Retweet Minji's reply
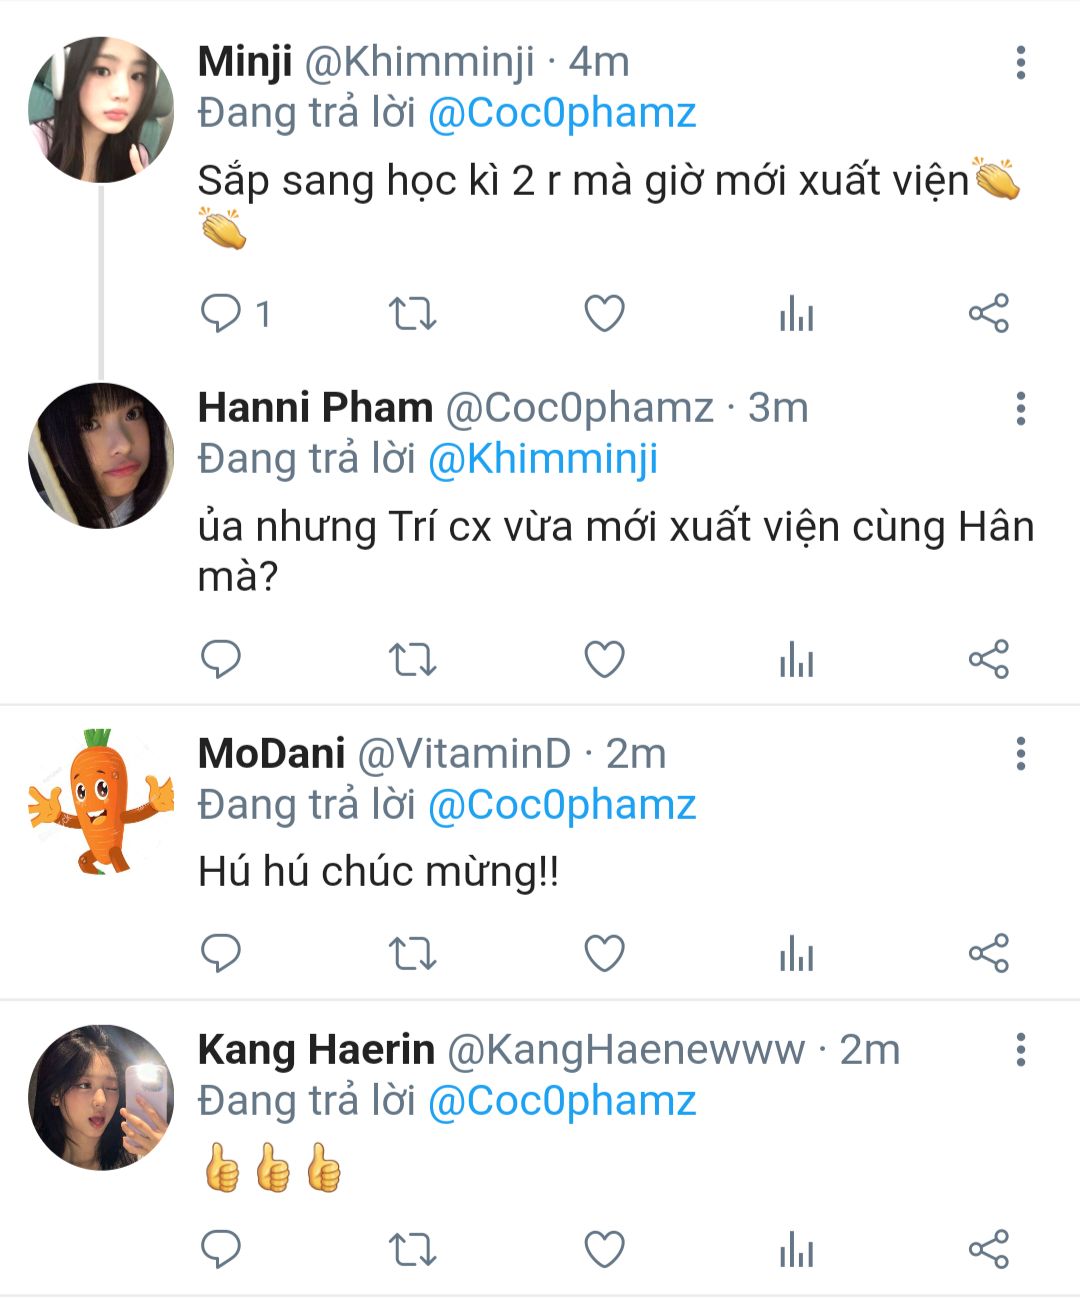 (x=412, y=314)
